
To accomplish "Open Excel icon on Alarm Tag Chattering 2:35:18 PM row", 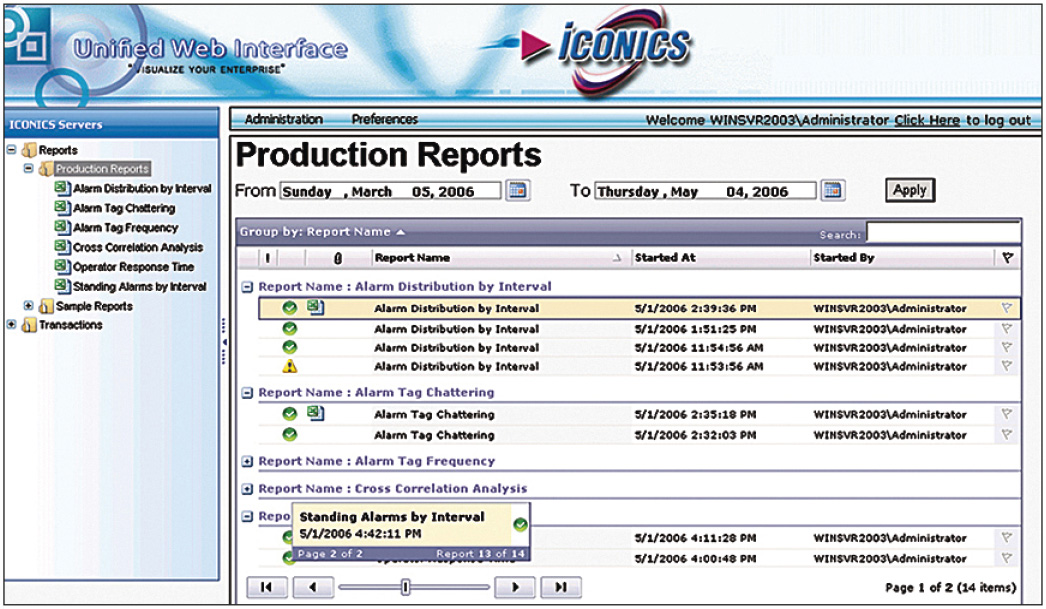I will click(x=316, y=413).
